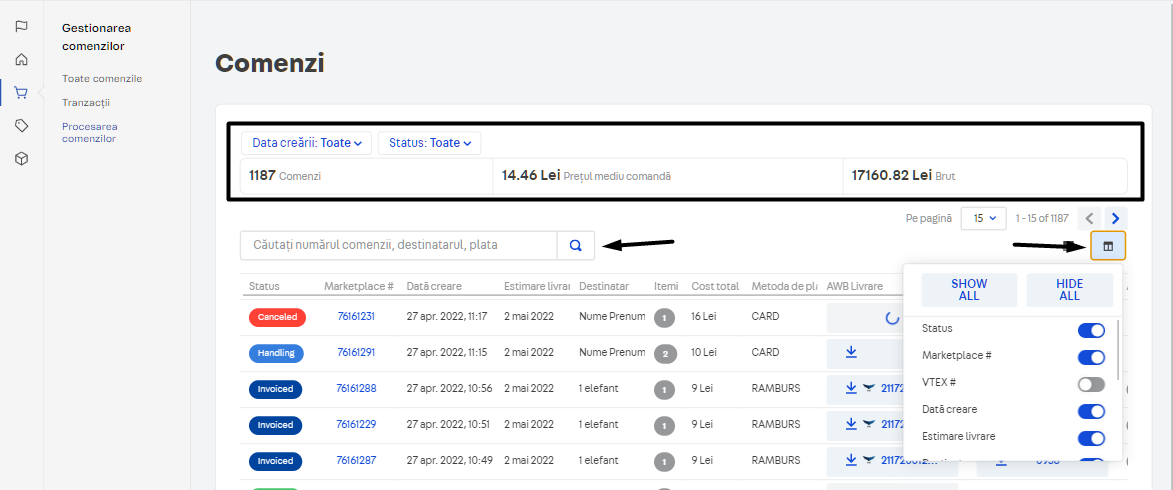Toggle the Status column switch
This screenshot has height=490, width=1173.
point(1091,330)
